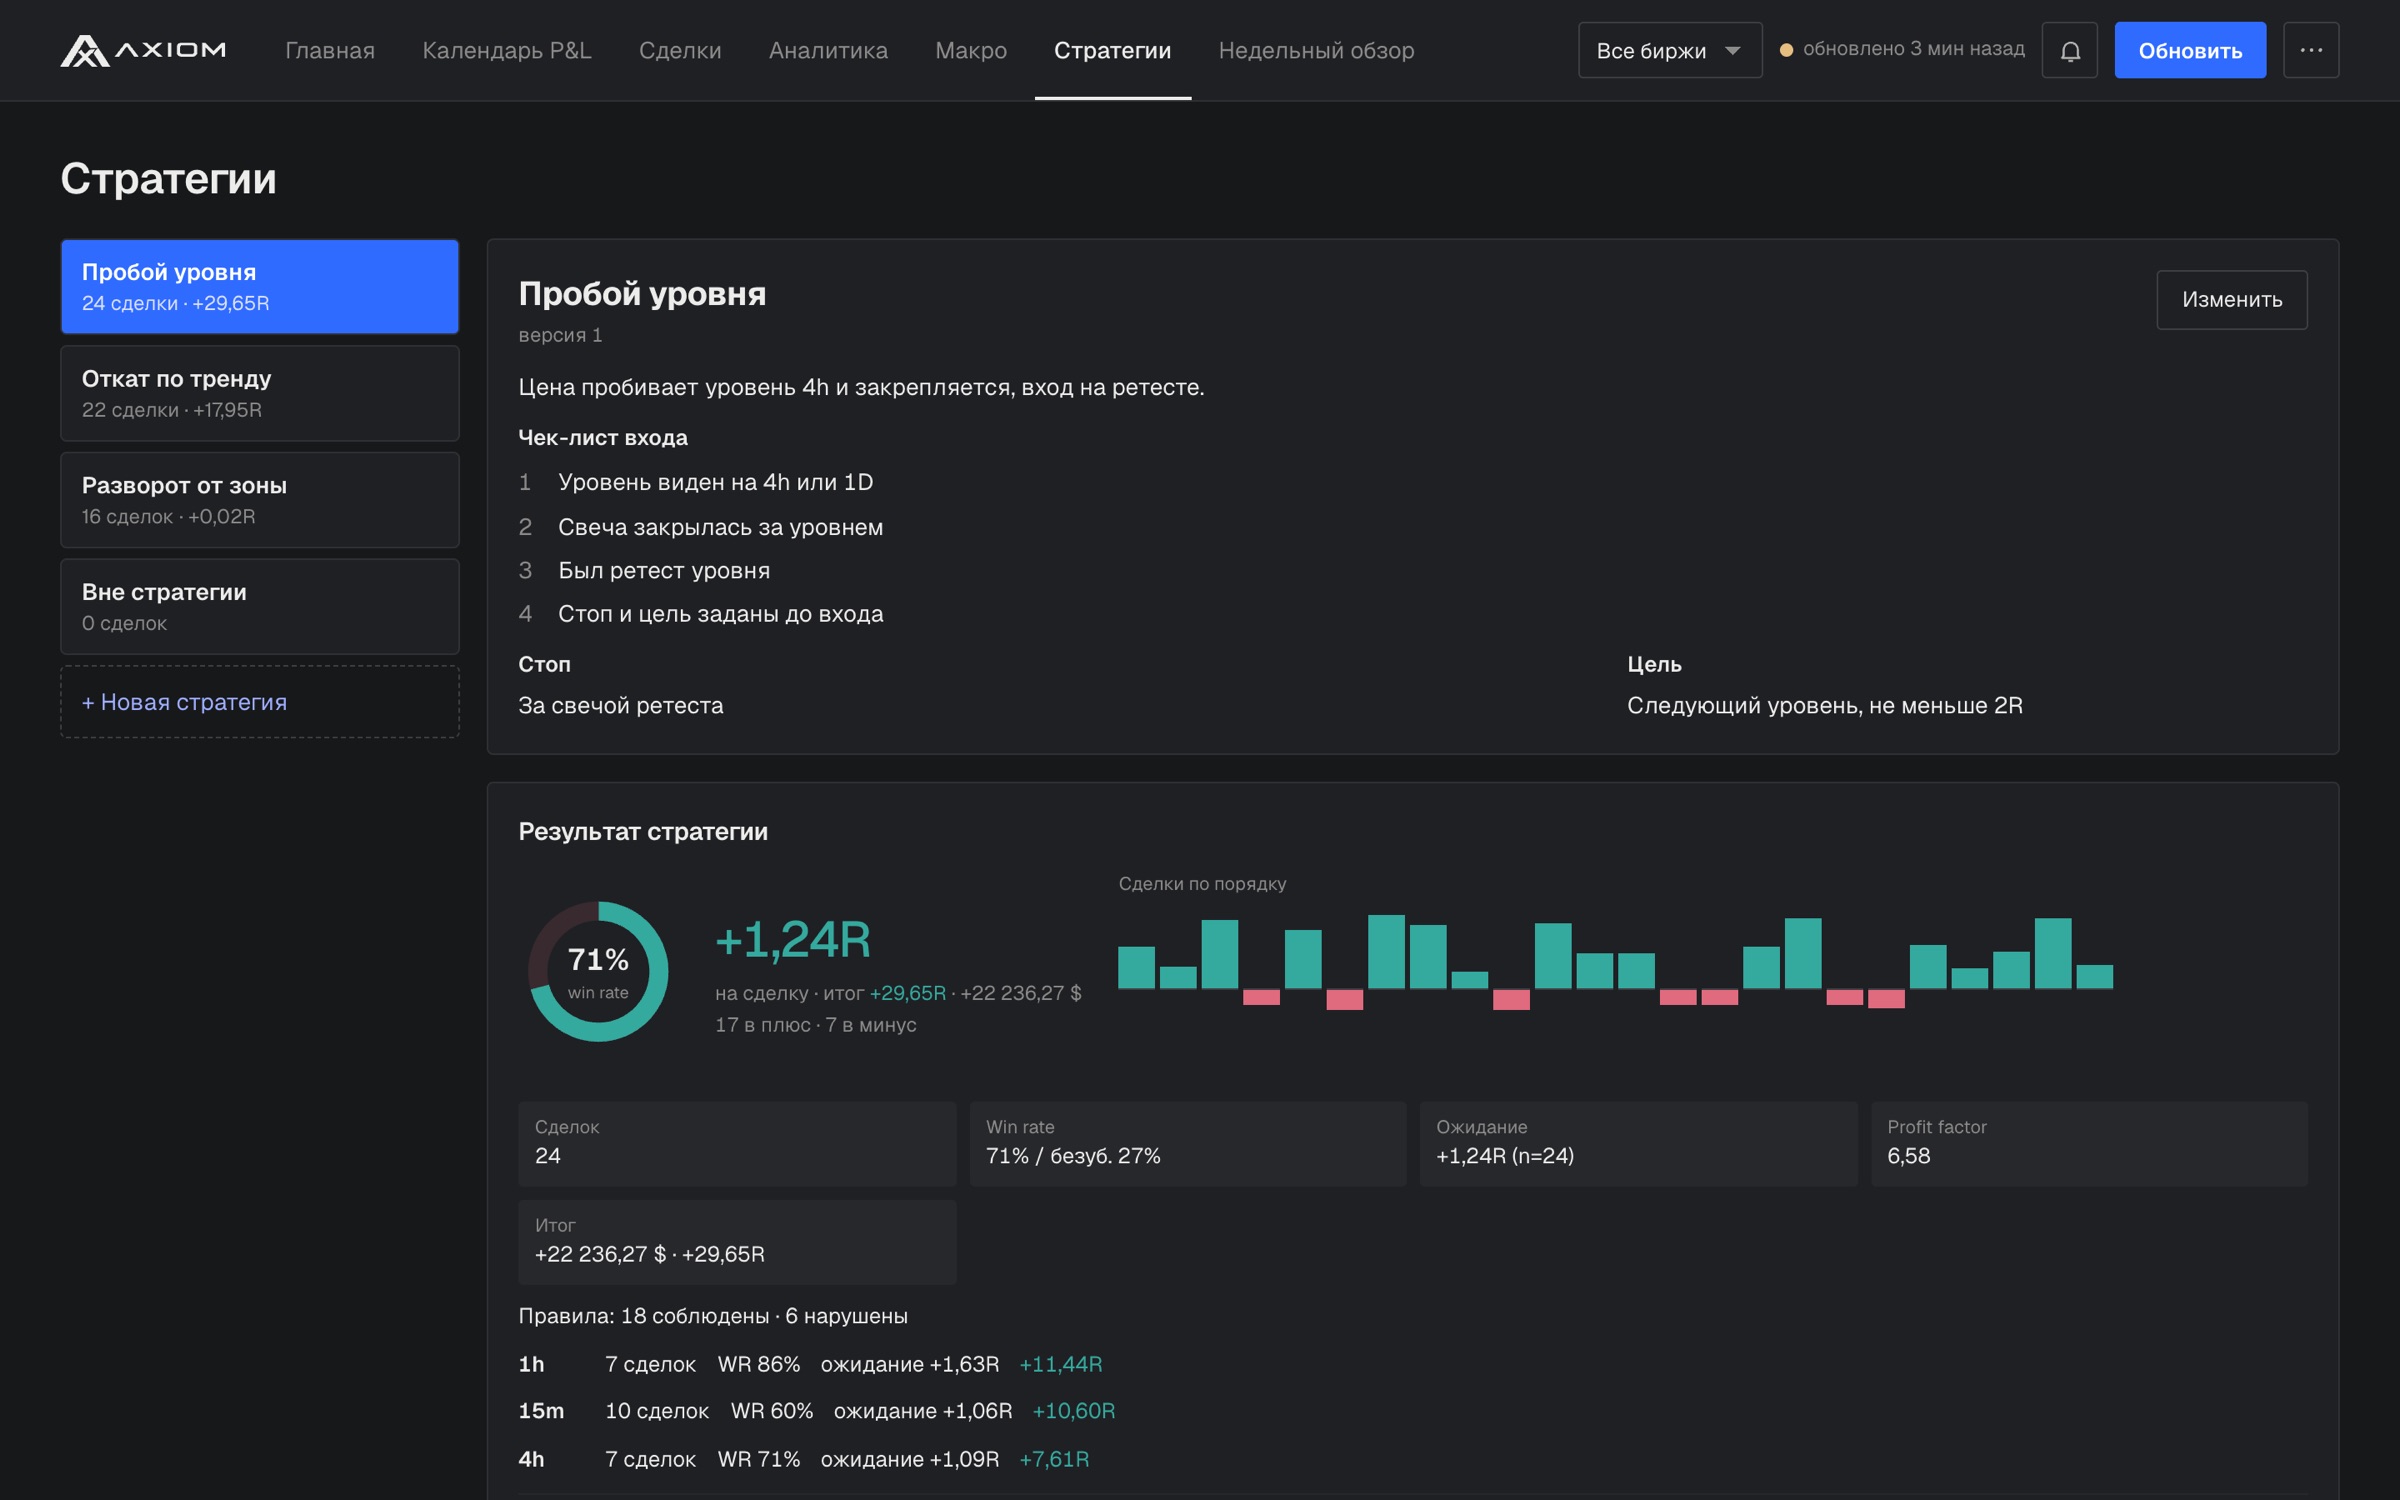Screen dimensions: 2400x1500
Task: Click the Profit factor 6,58 card
Action: pos(2089,1143)
